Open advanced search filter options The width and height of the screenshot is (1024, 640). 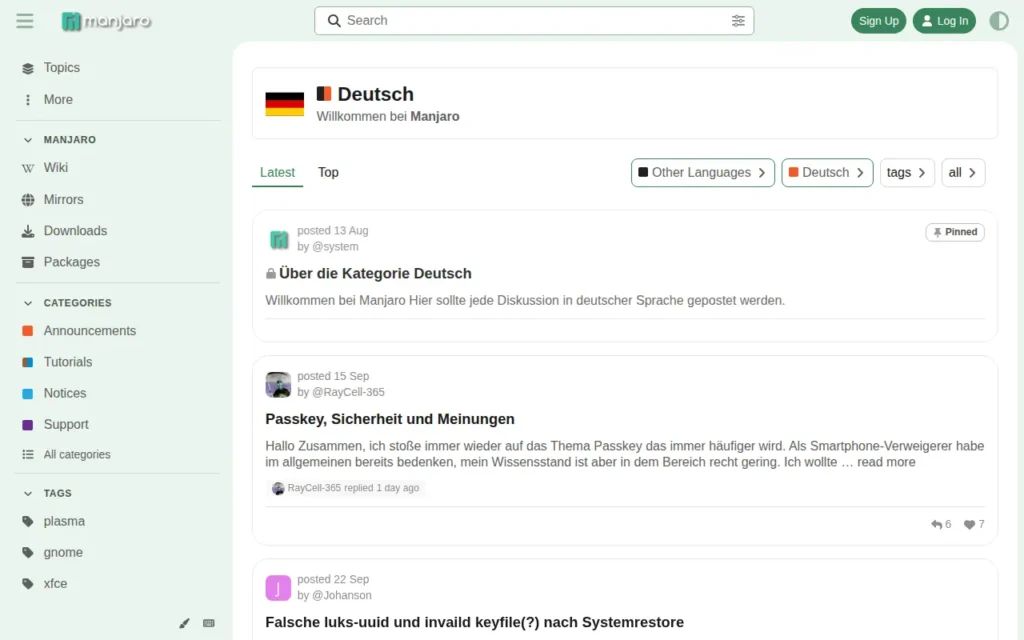click(x=738, y=21)
